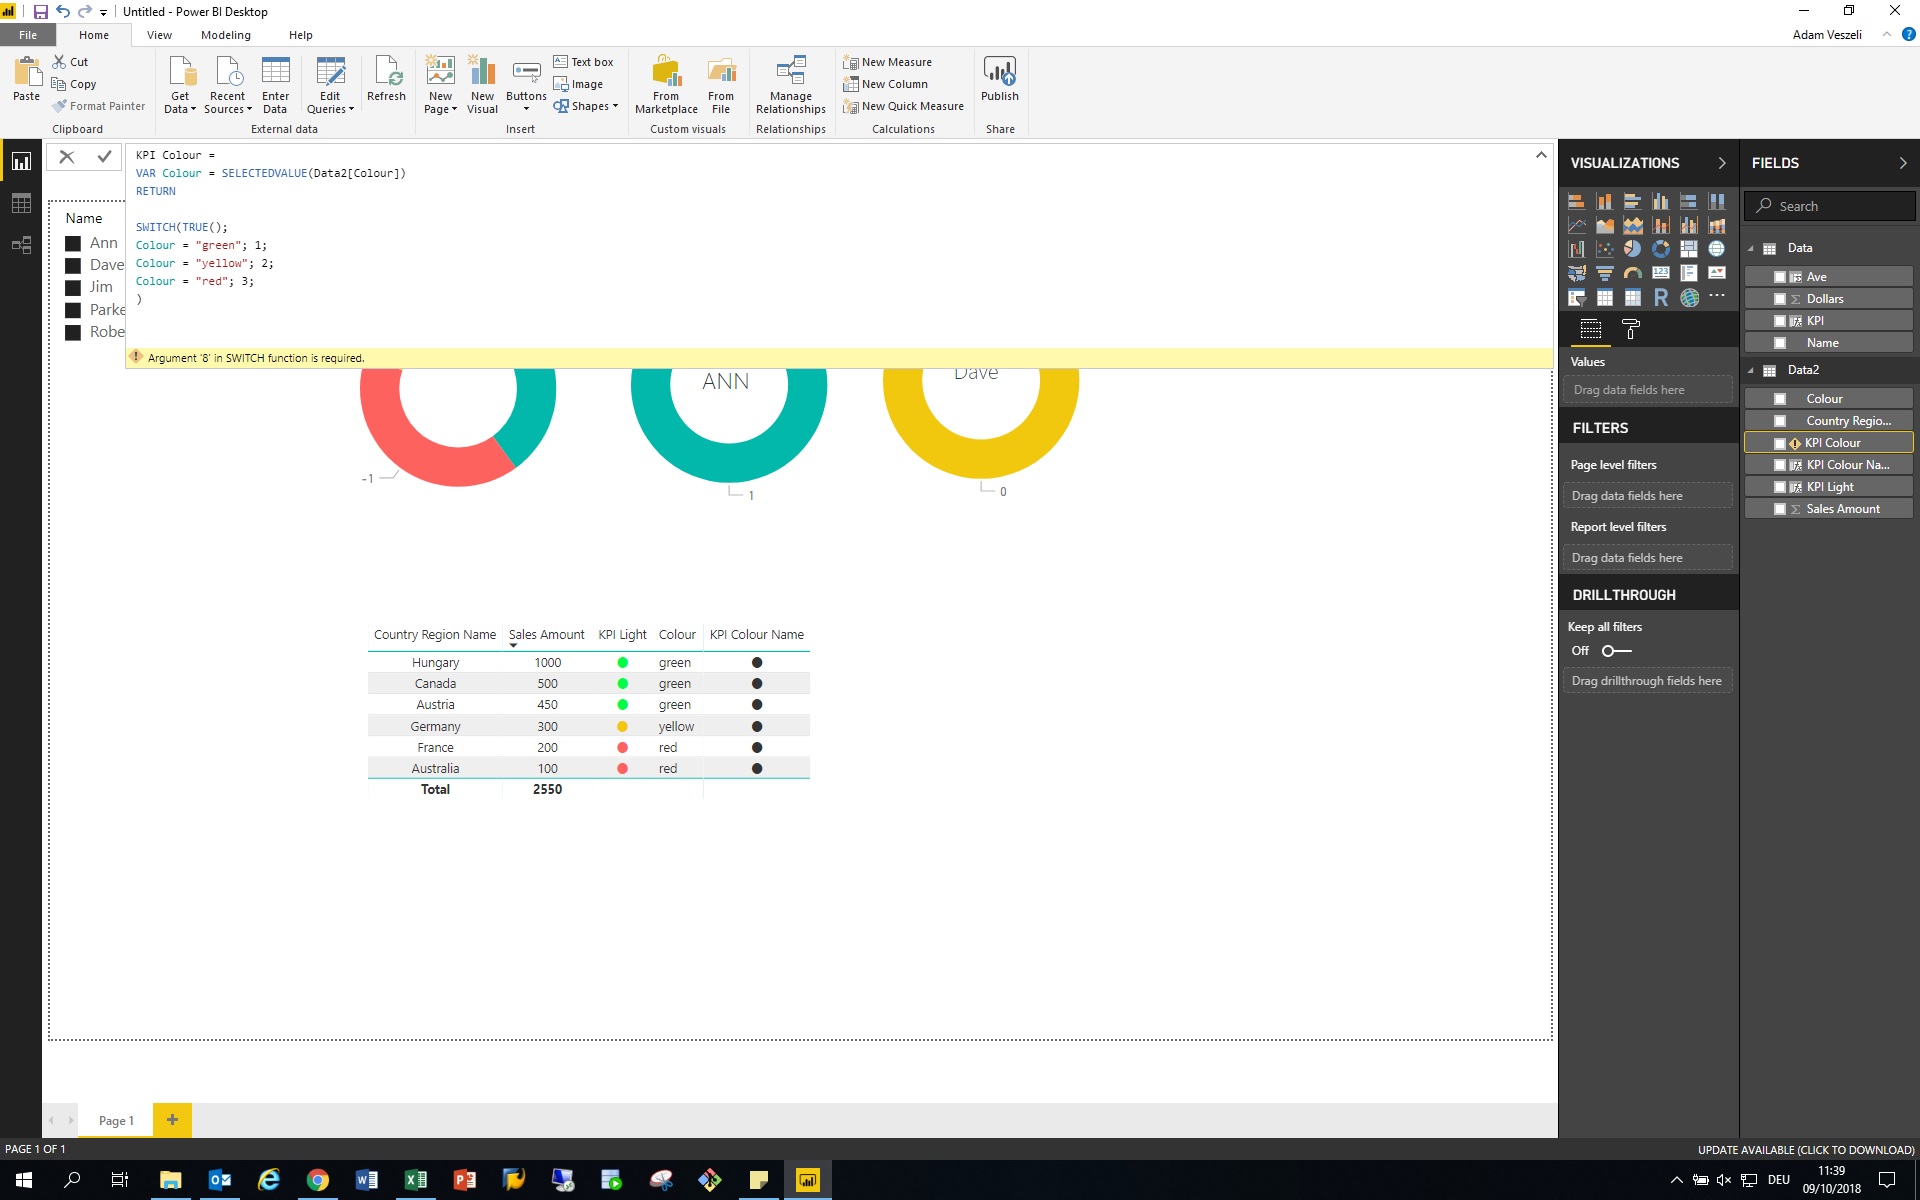This screenshot has height=1200, width=1920.
Task: Click New Quick Measure button
Action: coord(904,106)
